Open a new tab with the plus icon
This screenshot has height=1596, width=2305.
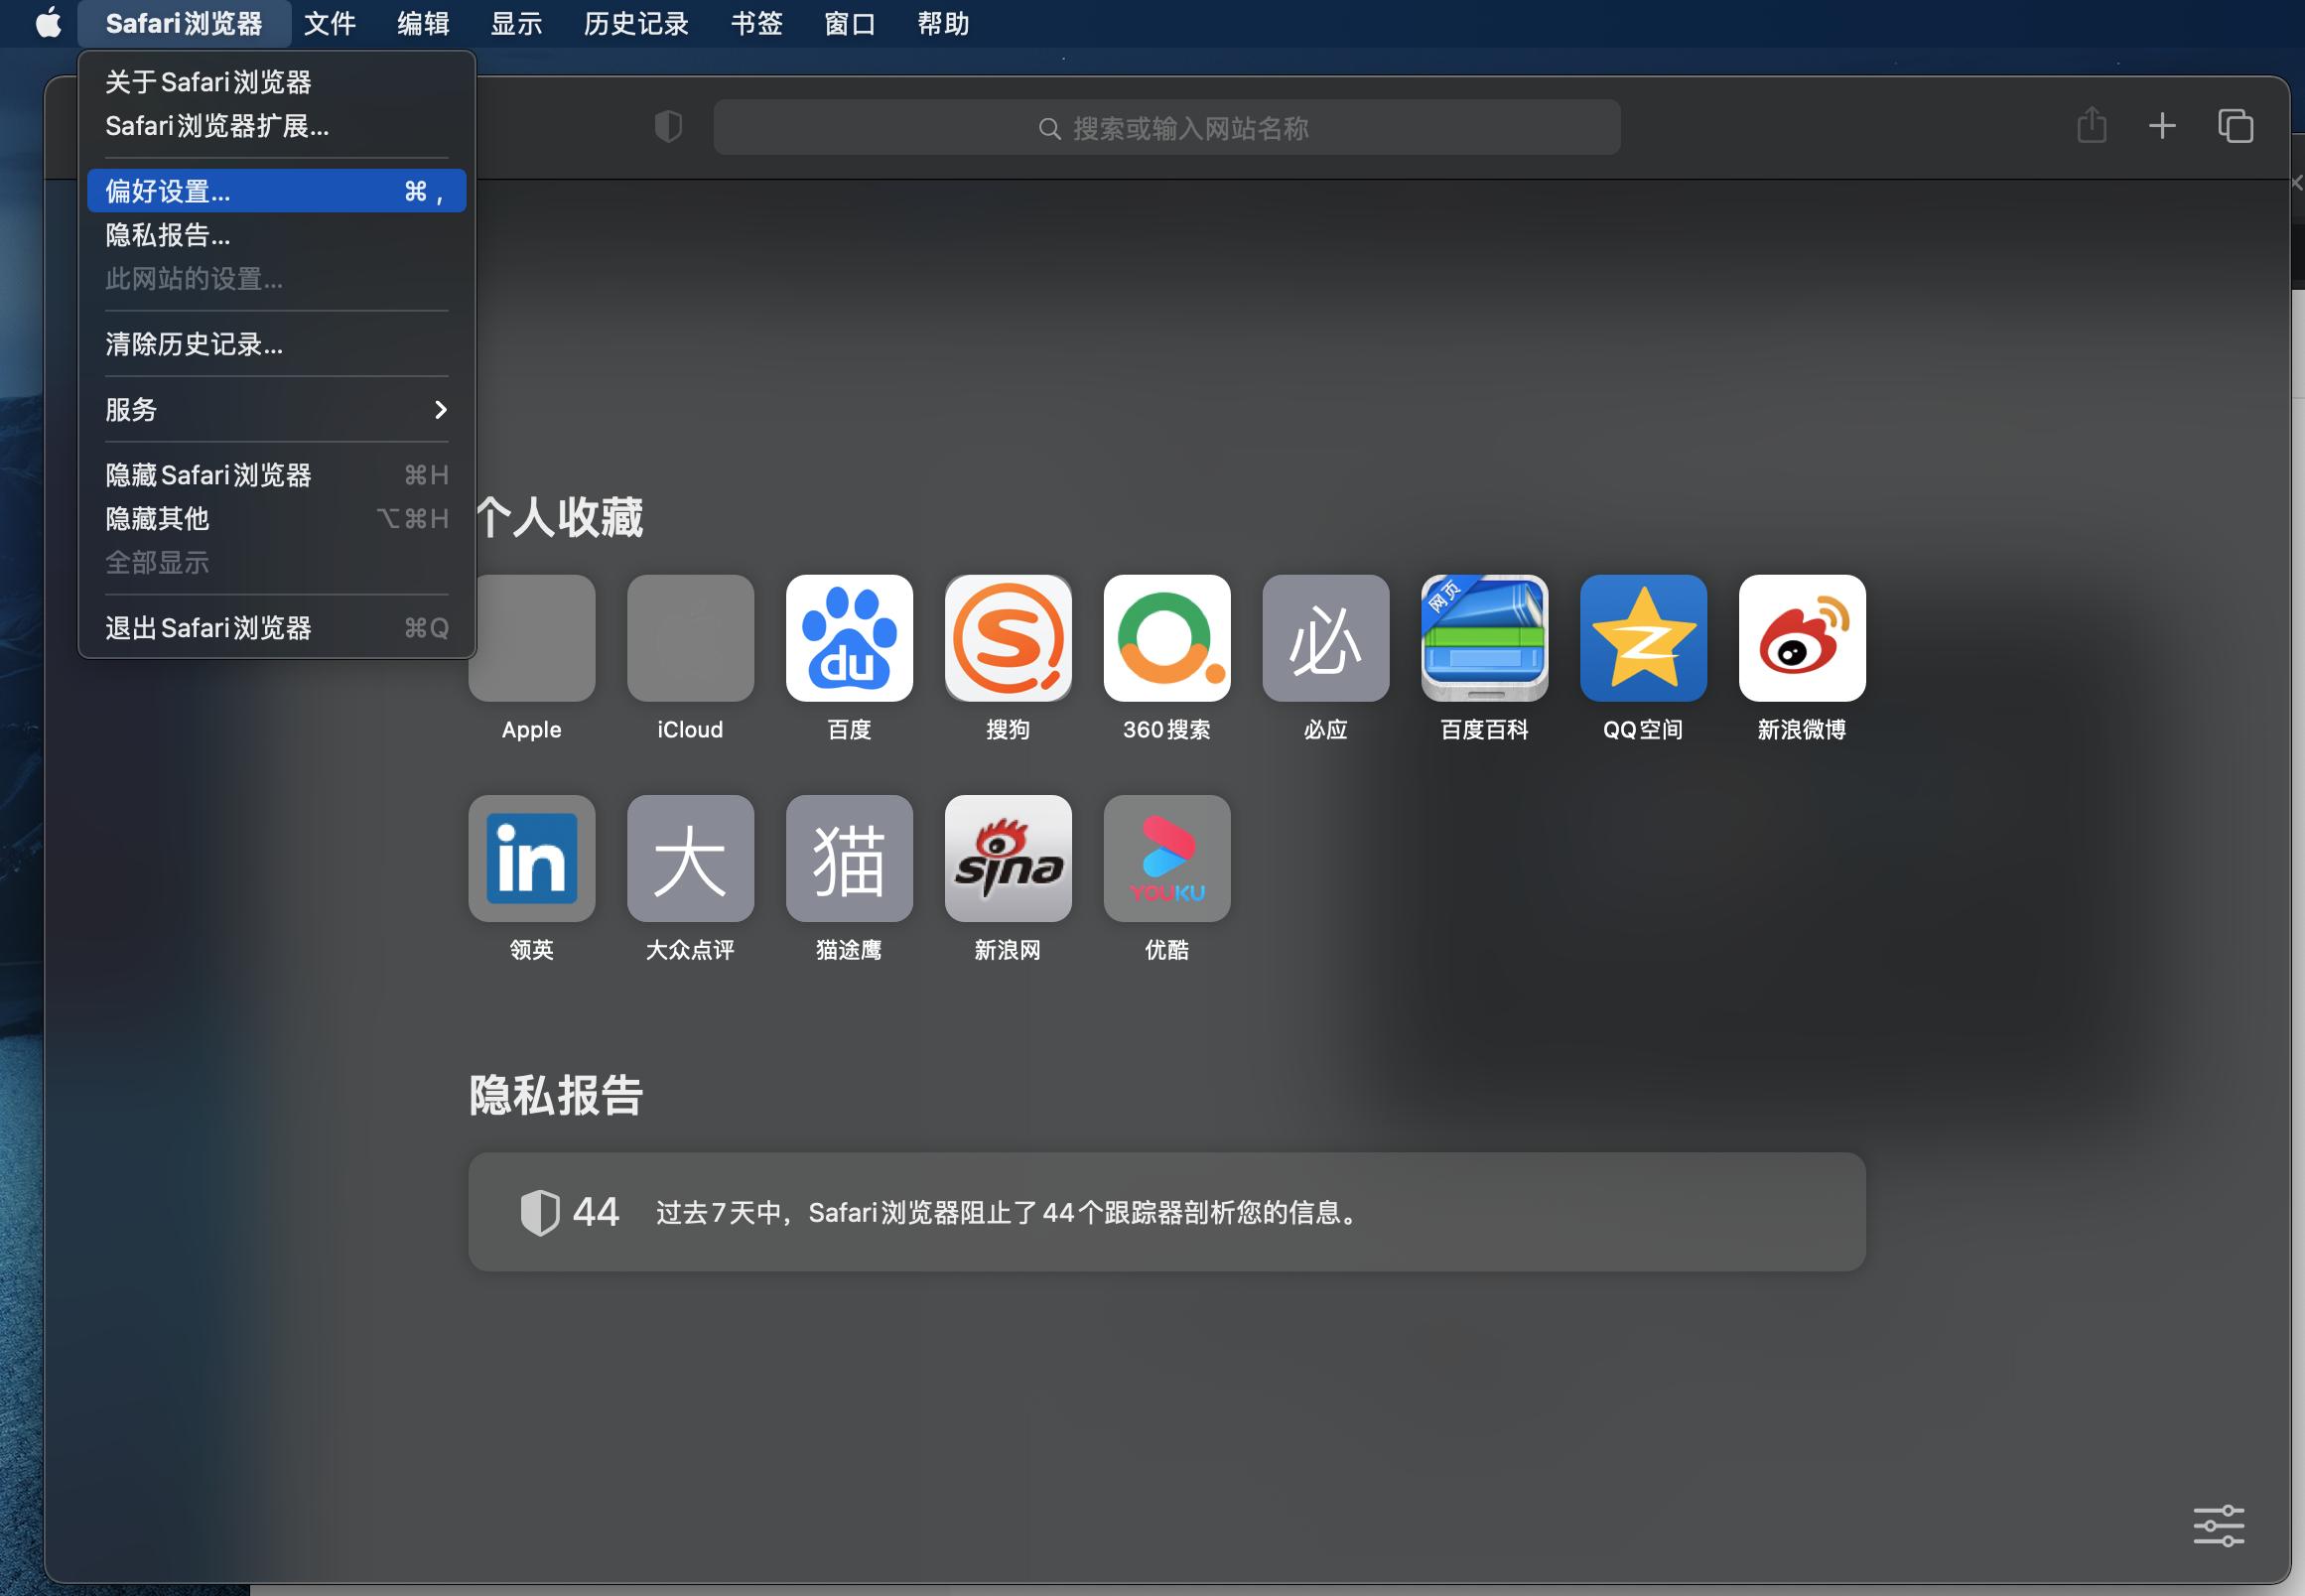(2161, 126)
